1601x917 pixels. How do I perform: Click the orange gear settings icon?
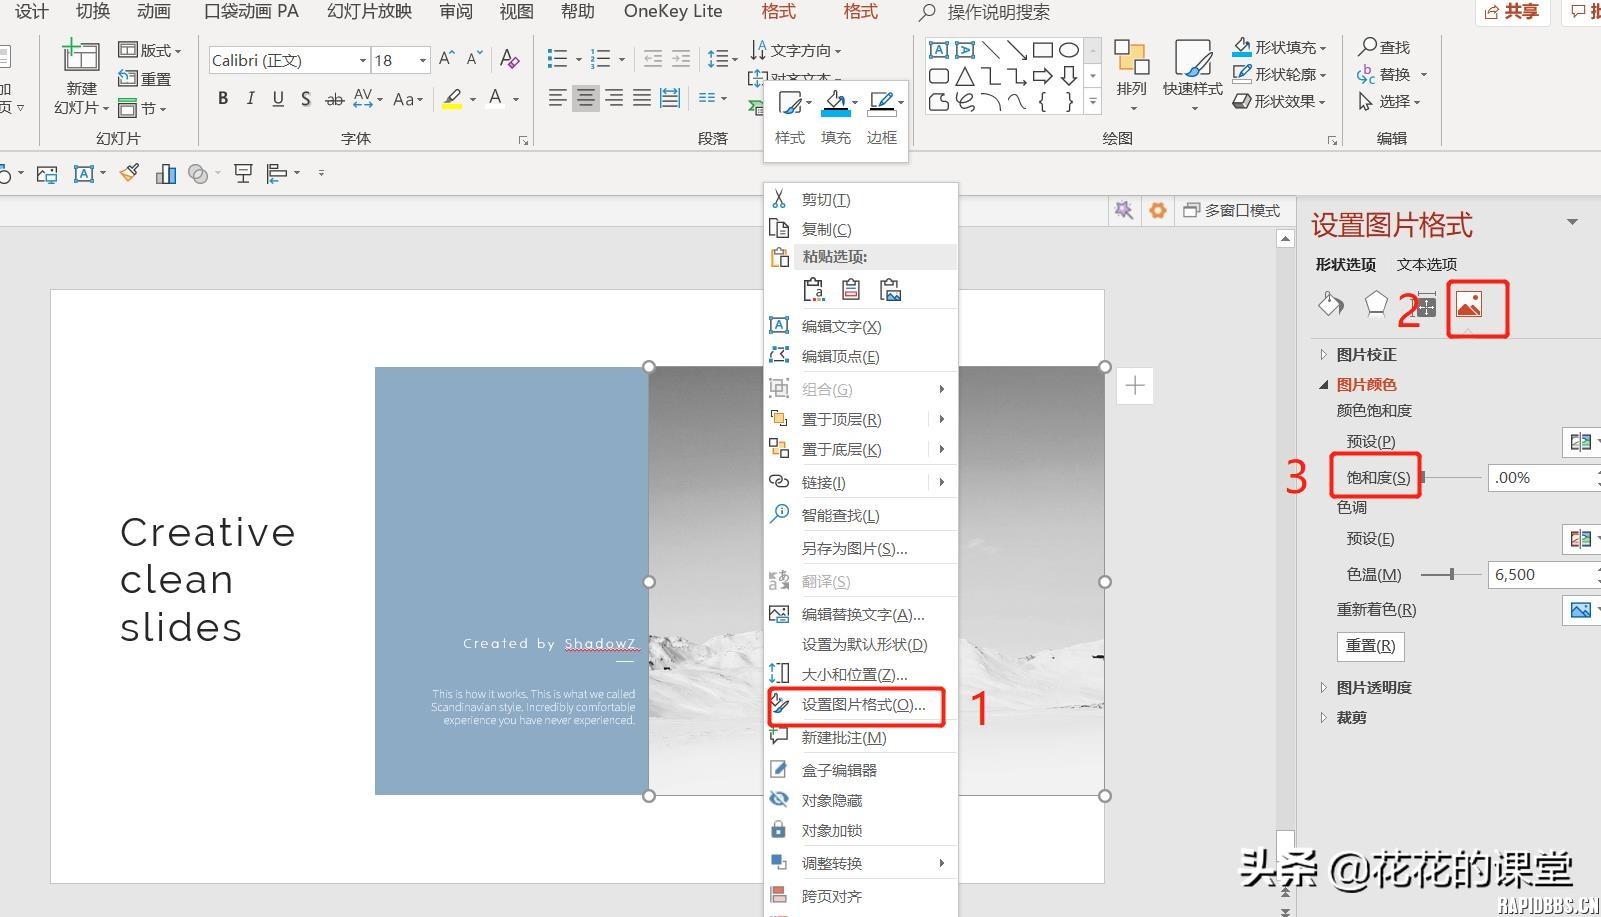pyautogui.click(x=1158, y=210)
